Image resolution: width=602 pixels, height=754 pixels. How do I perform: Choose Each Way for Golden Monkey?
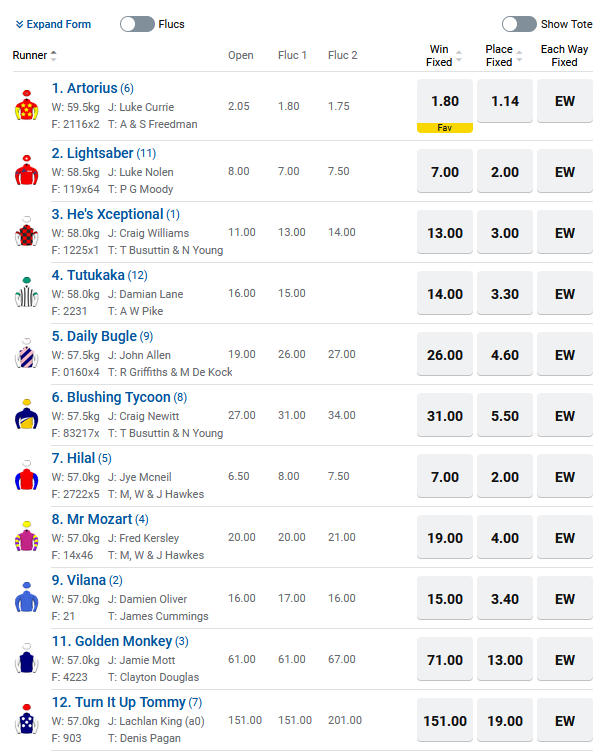click(565, 660)
